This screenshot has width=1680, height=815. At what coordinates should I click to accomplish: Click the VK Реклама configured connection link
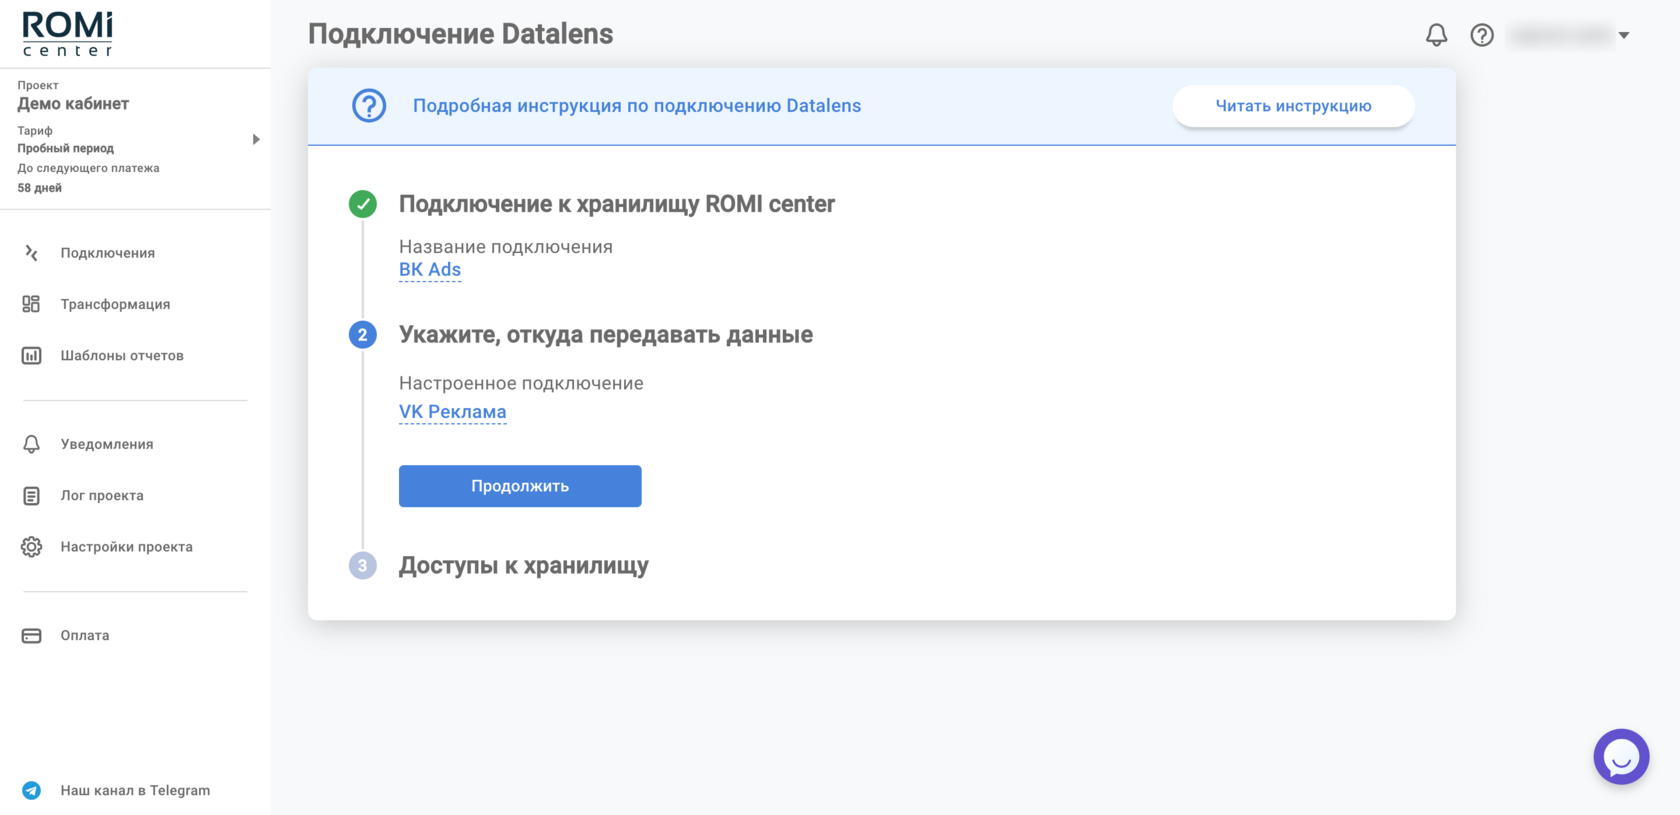453,412
